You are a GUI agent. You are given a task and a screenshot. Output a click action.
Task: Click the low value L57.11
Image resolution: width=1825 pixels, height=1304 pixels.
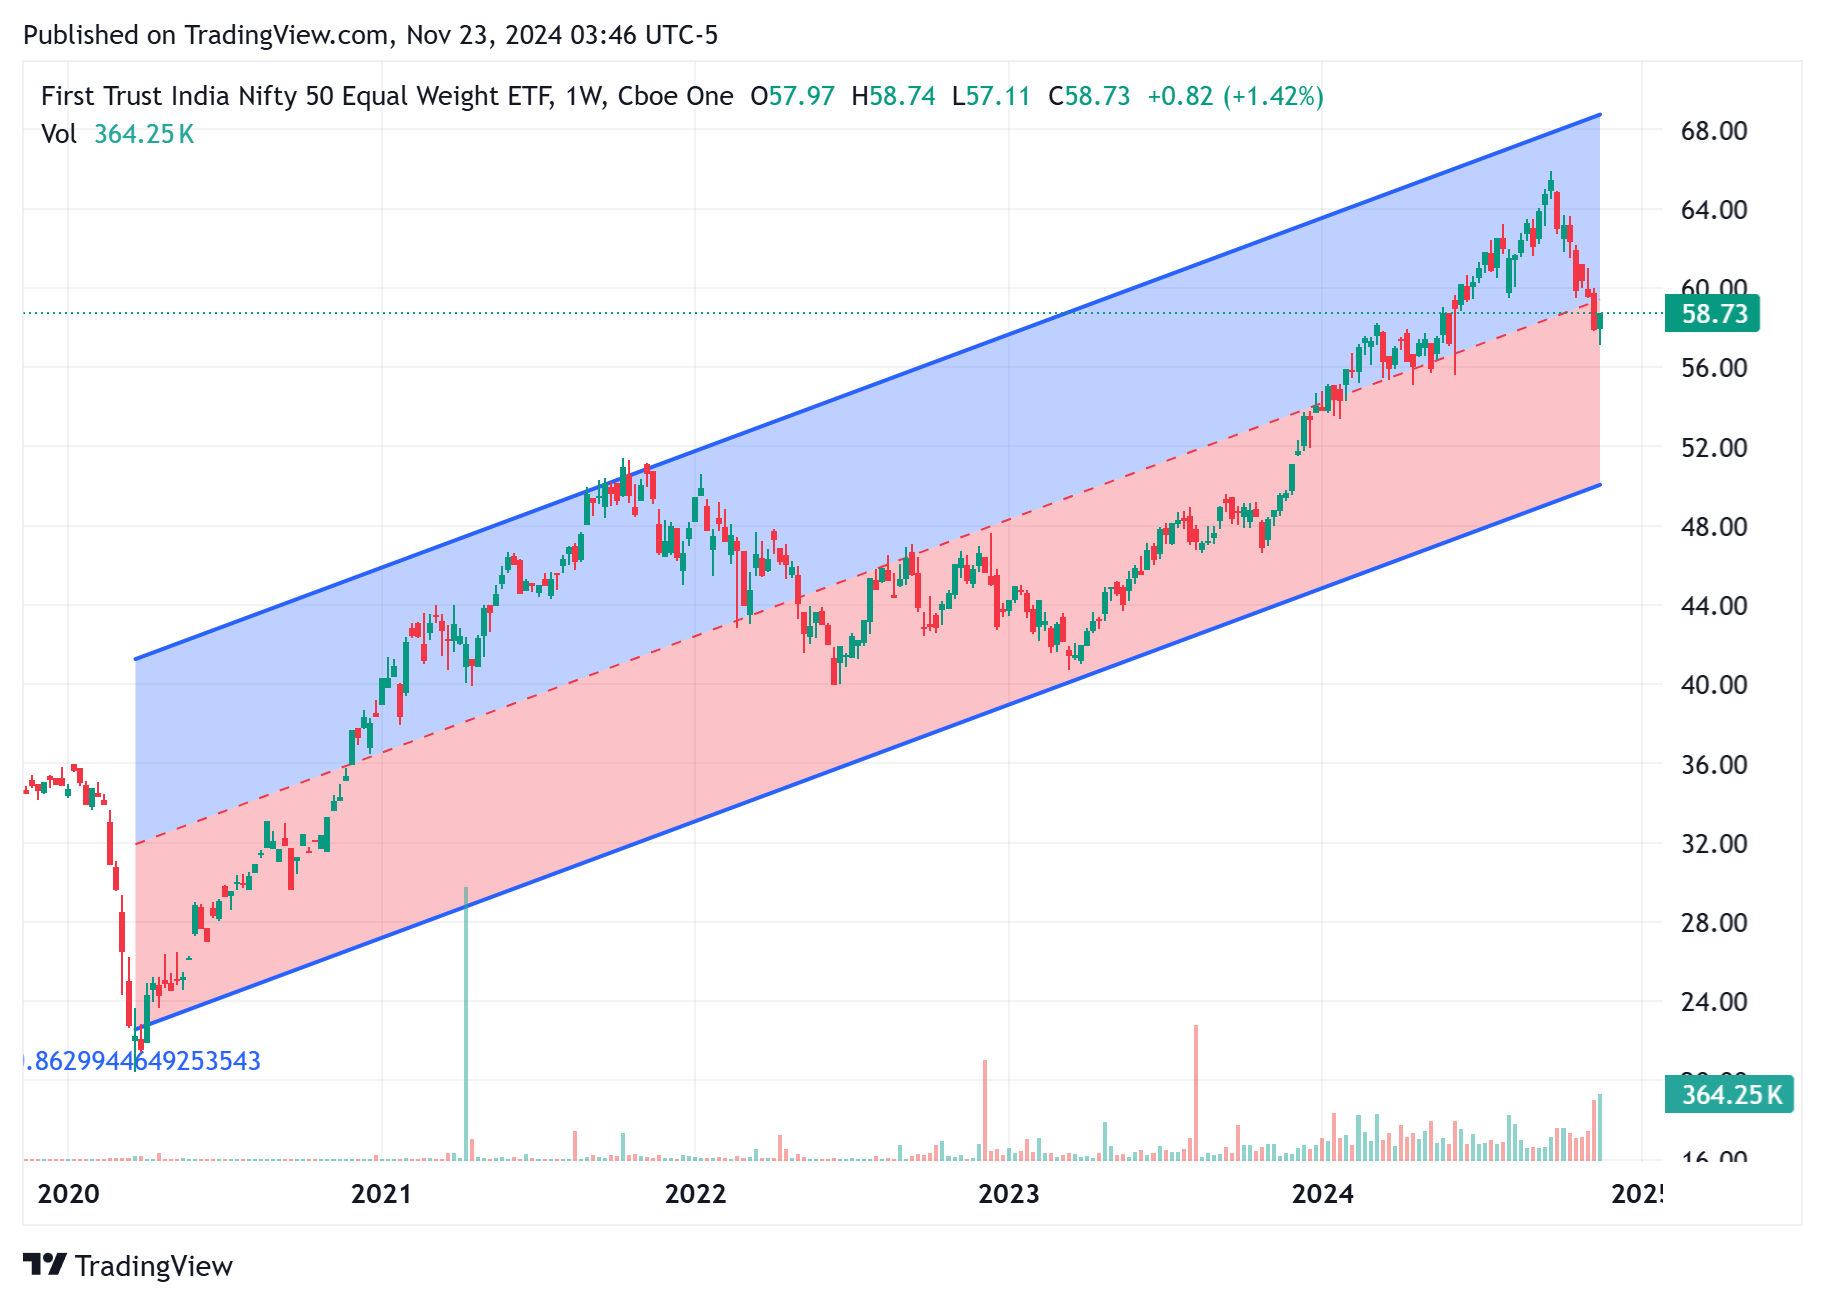(991, 96)
